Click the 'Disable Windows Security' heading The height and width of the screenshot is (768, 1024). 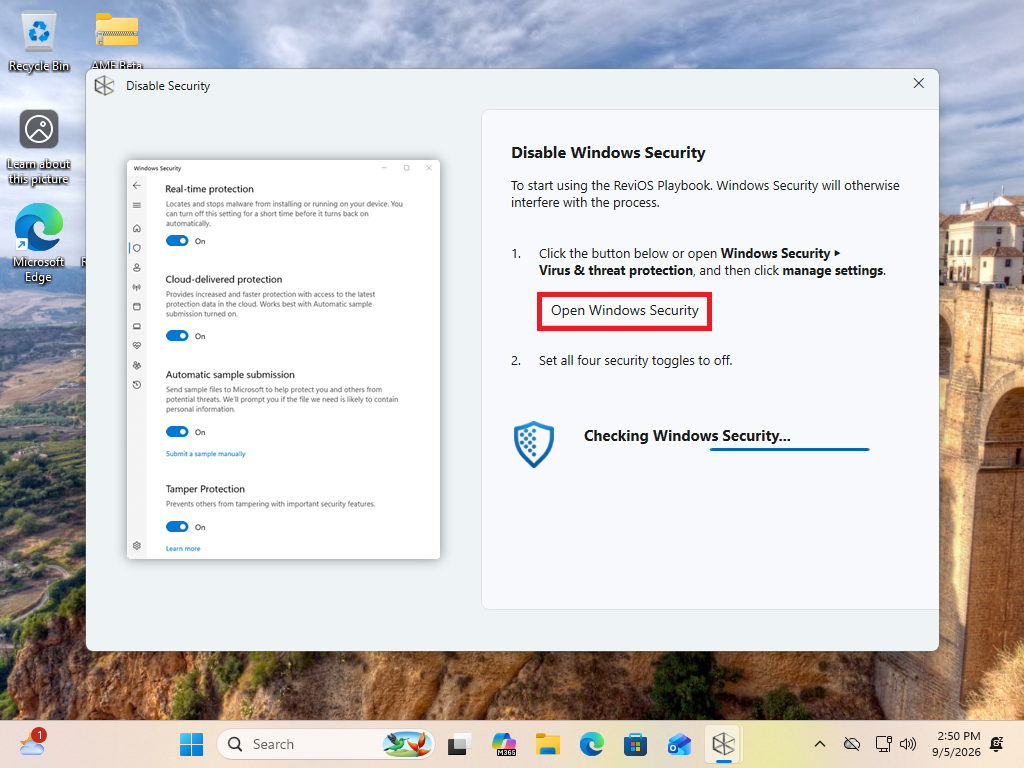608,153
